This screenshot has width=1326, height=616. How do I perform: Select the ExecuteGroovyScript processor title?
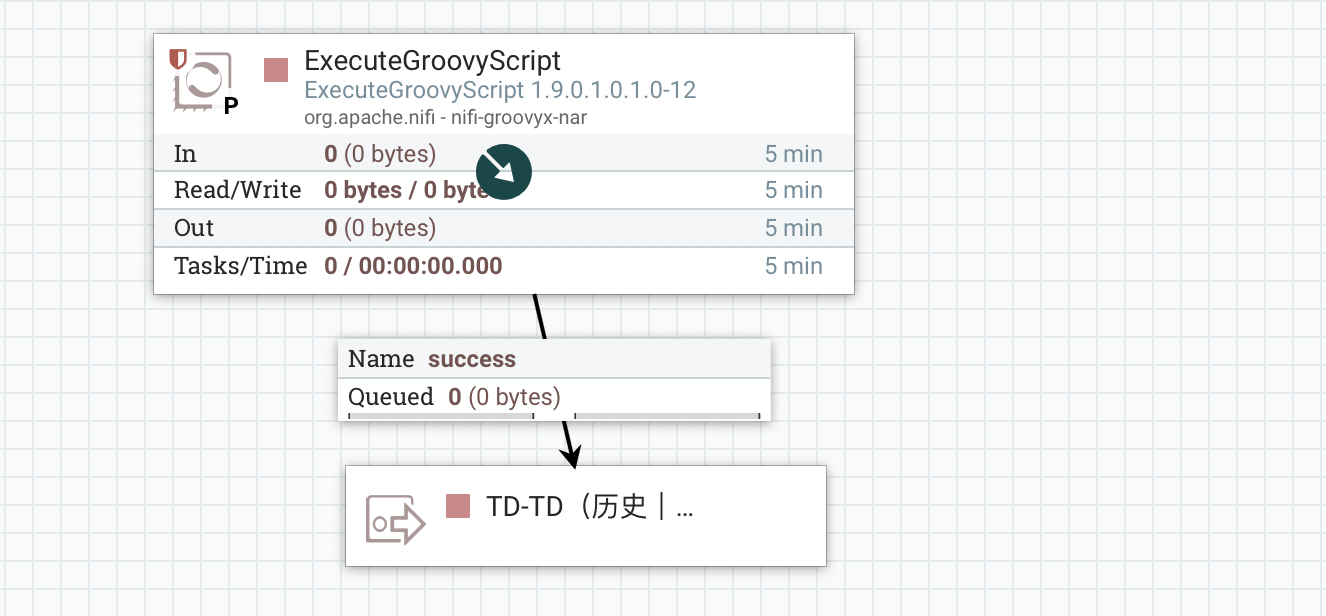(433, 61)
